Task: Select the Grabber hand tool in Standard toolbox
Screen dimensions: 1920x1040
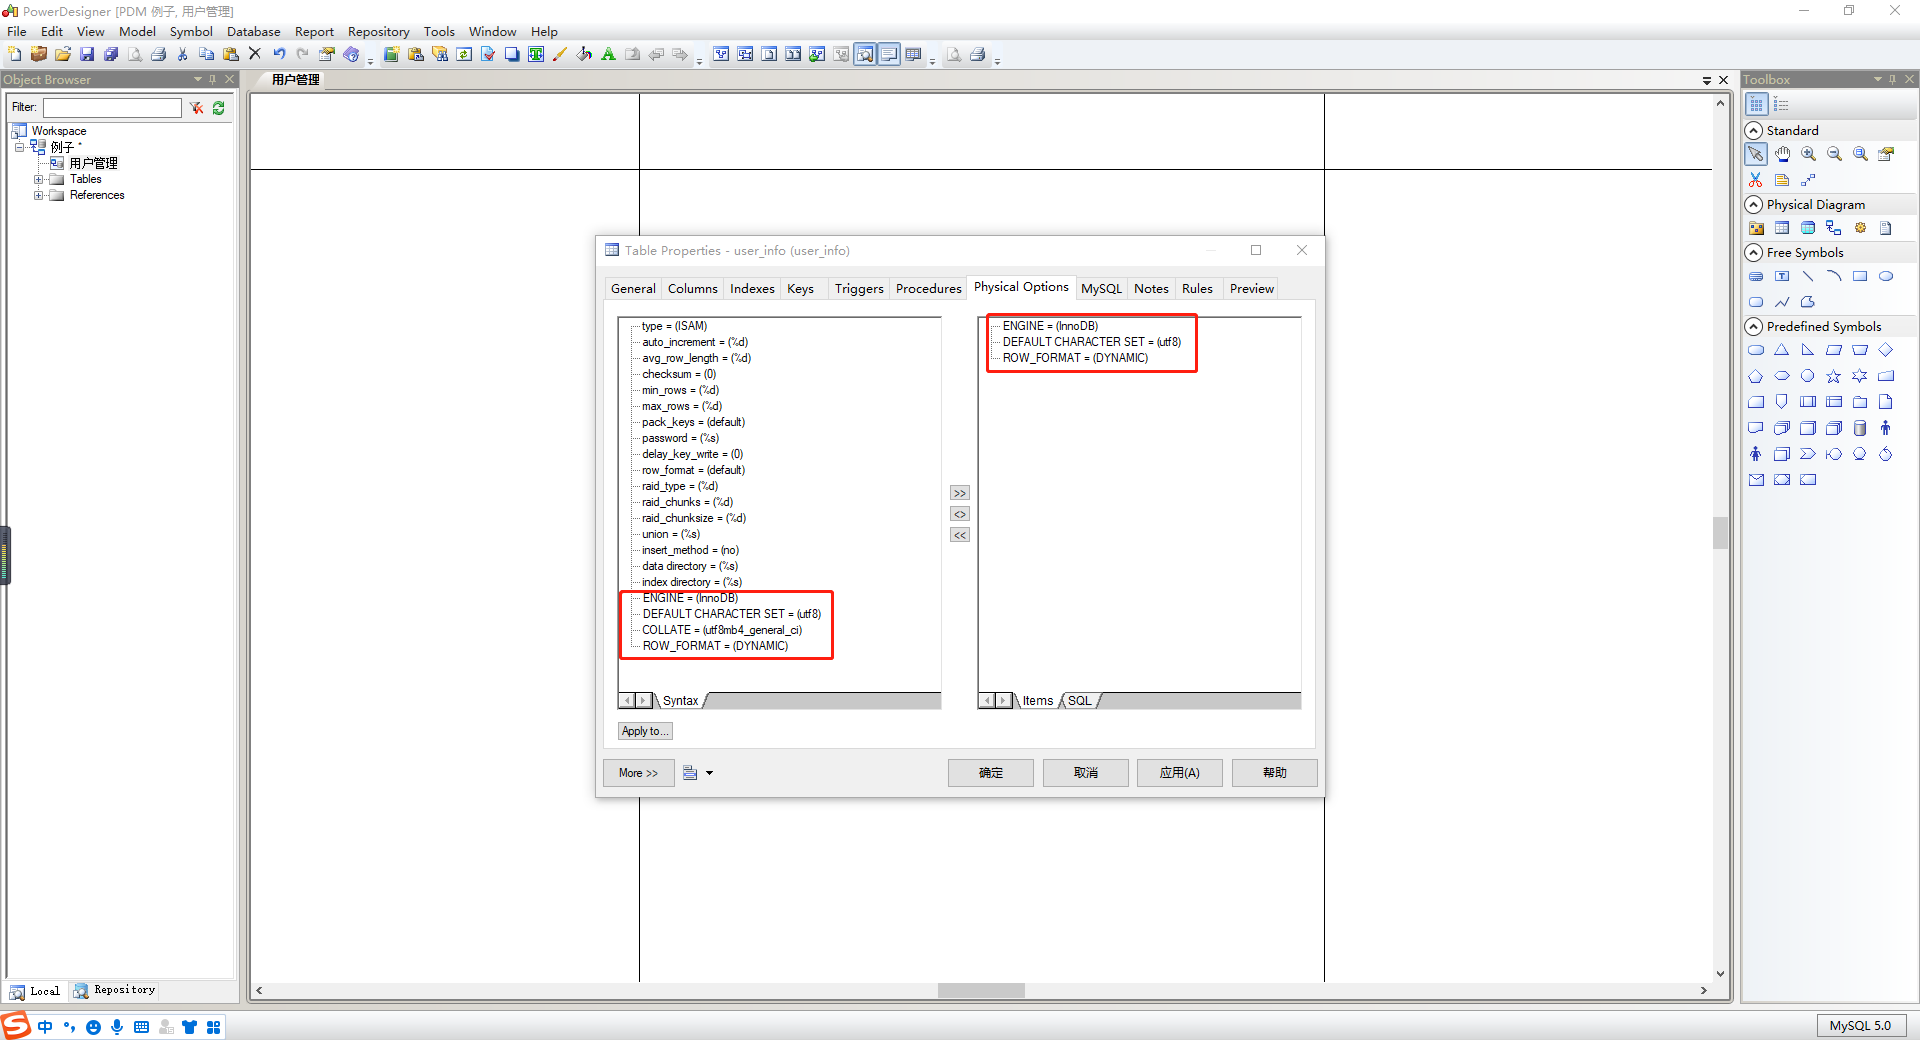Action: tap(1782, 154)
